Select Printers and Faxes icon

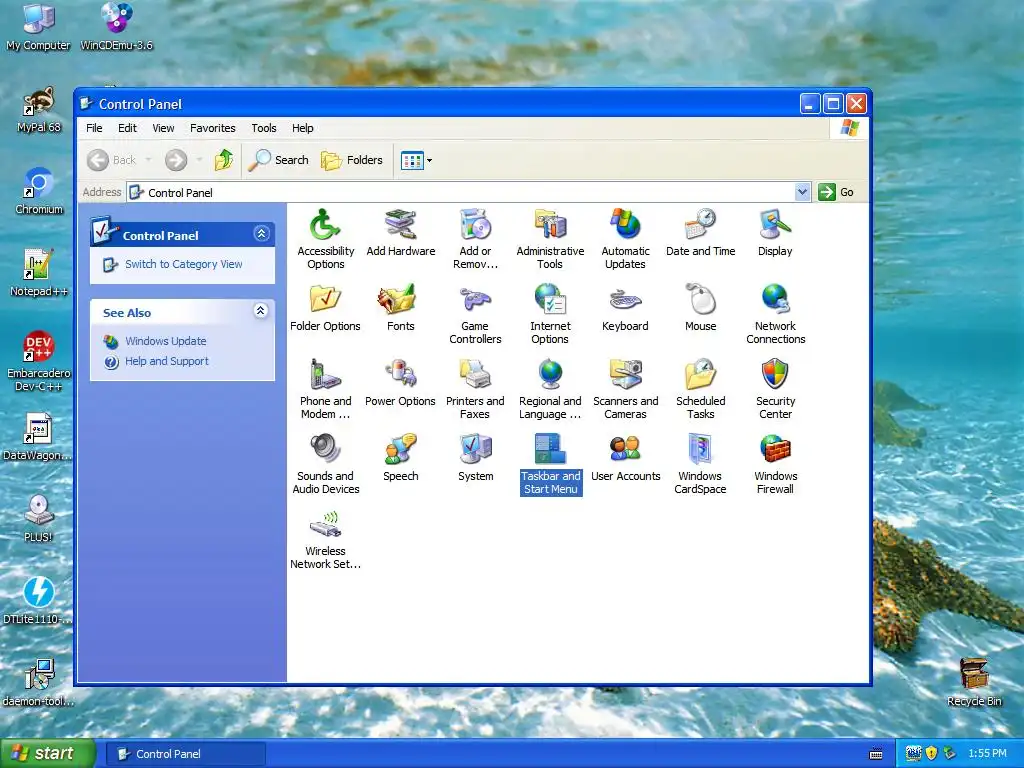click(475, 389)
